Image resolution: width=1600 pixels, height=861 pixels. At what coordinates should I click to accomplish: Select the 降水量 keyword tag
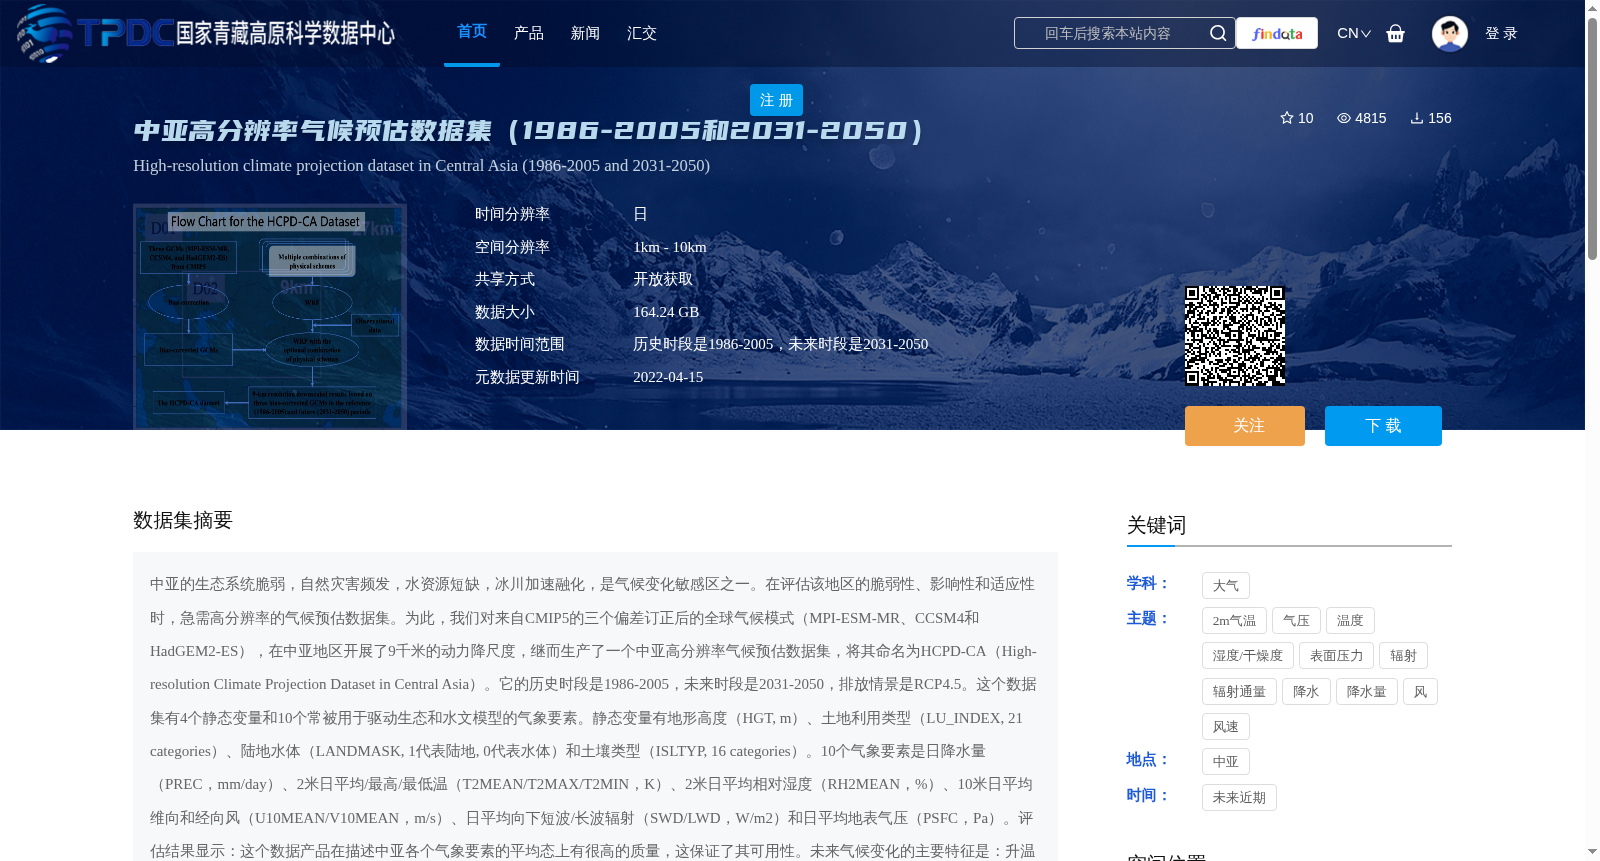tap(1367, 692)
